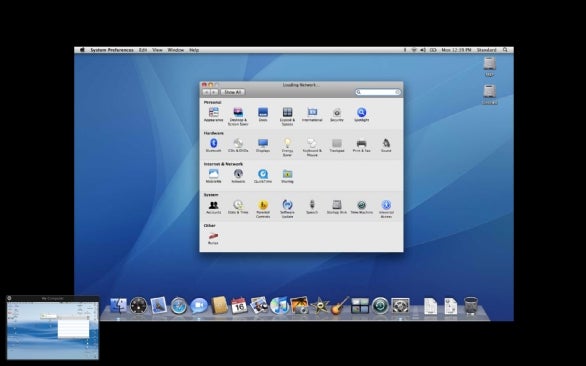Open the Window menu
Image resolution: width=586 pixels, height=366 pixels.
click(x=176, y=50)
